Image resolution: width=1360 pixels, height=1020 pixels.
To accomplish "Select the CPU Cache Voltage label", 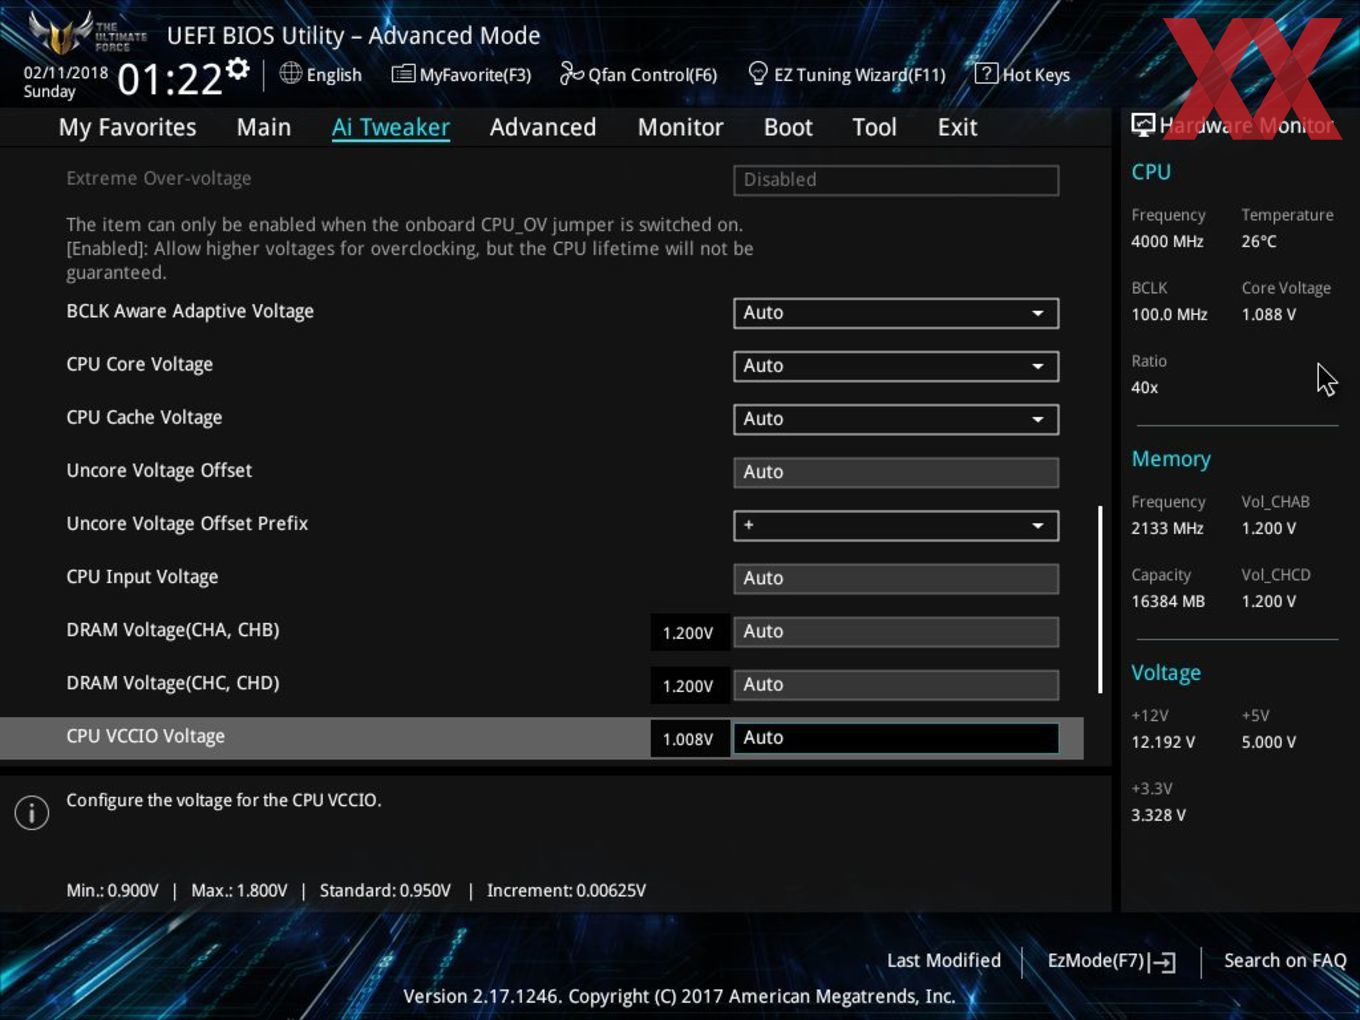I will tap(144, 418).
